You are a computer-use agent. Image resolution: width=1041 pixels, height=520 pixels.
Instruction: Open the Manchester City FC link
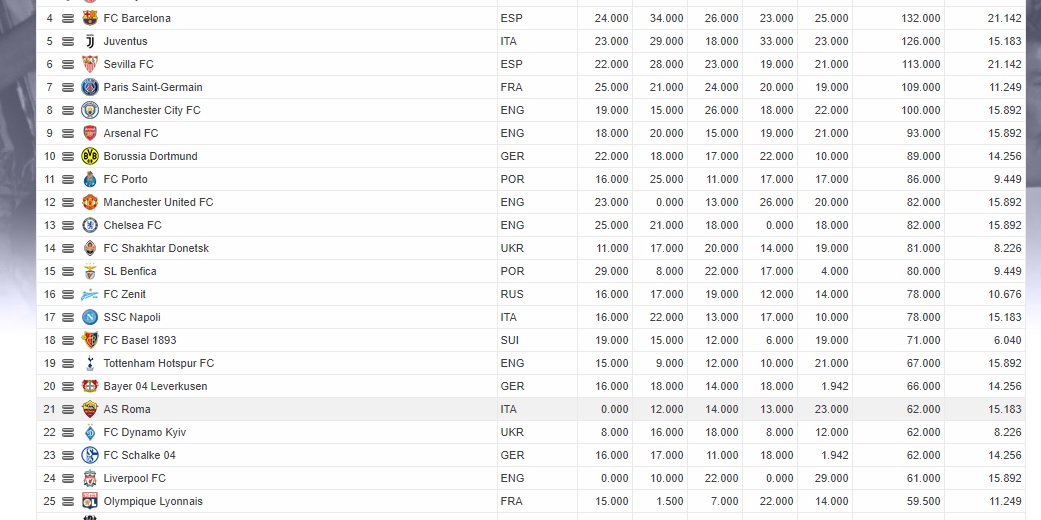click(x=151, y=110)
